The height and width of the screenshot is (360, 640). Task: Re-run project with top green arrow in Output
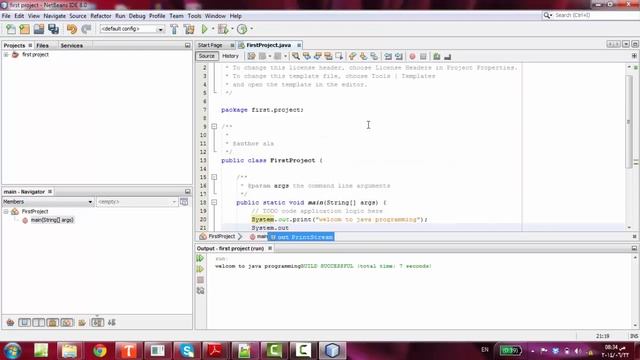200,258
